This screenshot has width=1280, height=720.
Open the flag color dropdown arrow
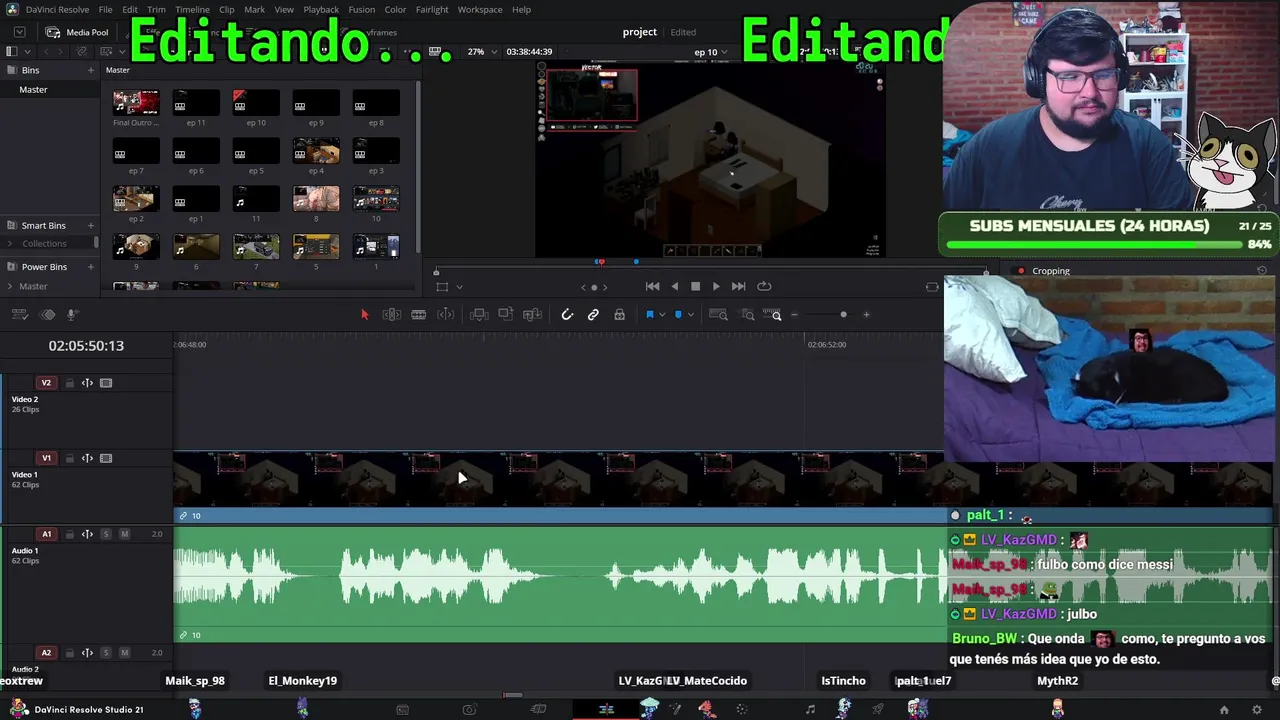(x=662, y=315)
